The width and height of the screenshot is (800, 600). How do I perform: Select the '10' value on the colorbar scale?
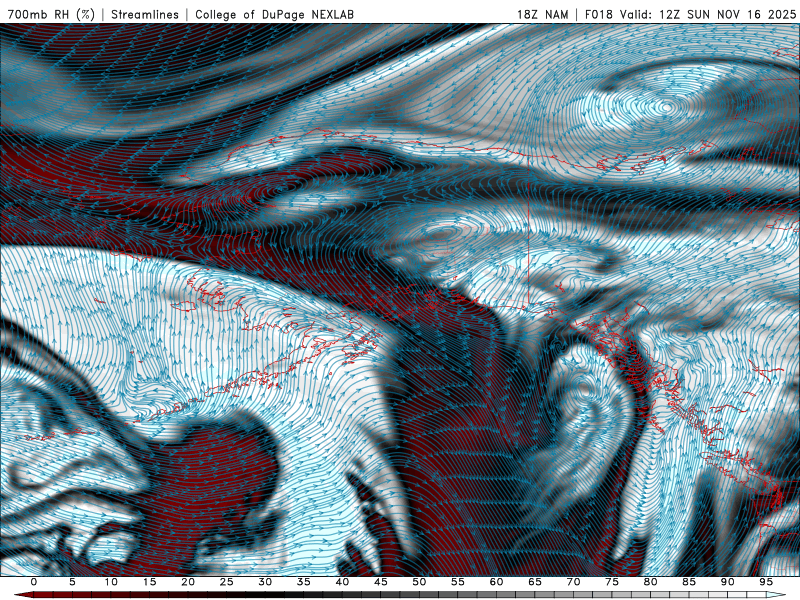(111, 582)
